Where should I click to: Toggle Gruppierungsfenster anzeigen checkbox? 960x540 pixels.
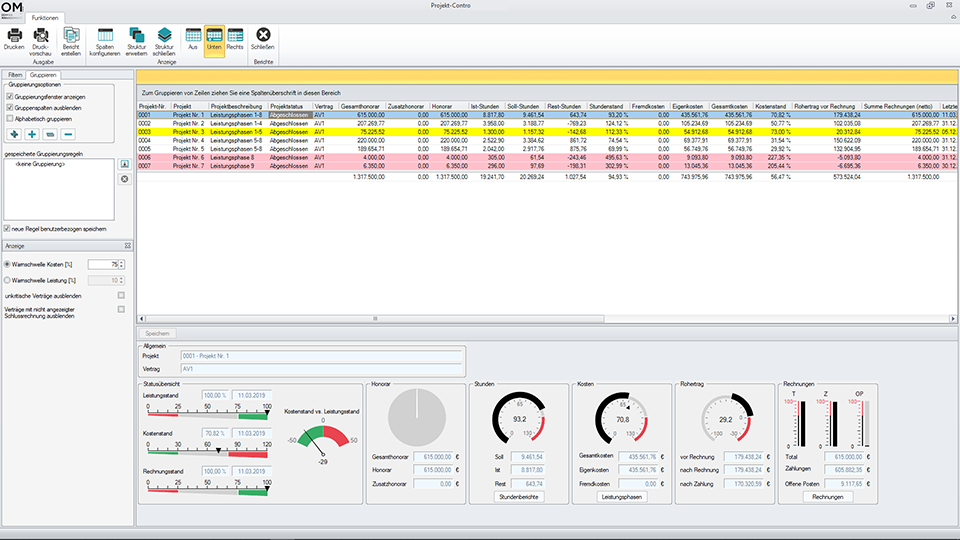point(10,97)
